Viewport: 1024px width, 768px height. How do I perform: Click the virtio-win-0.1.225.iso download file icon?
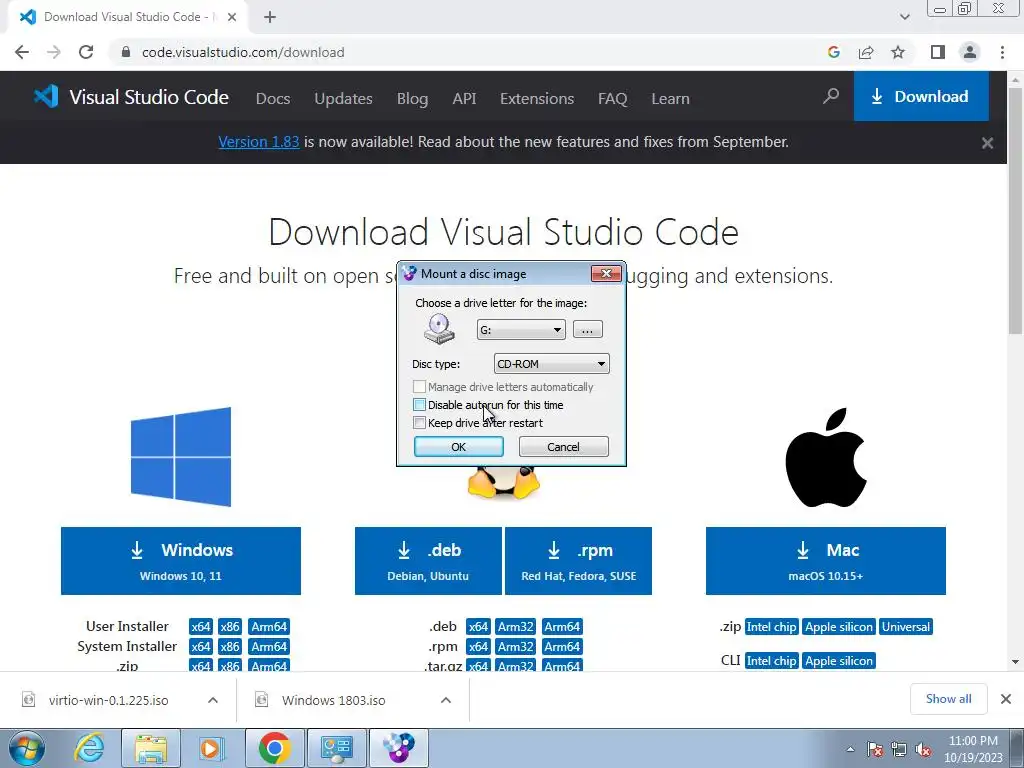[x=29, y=699]
